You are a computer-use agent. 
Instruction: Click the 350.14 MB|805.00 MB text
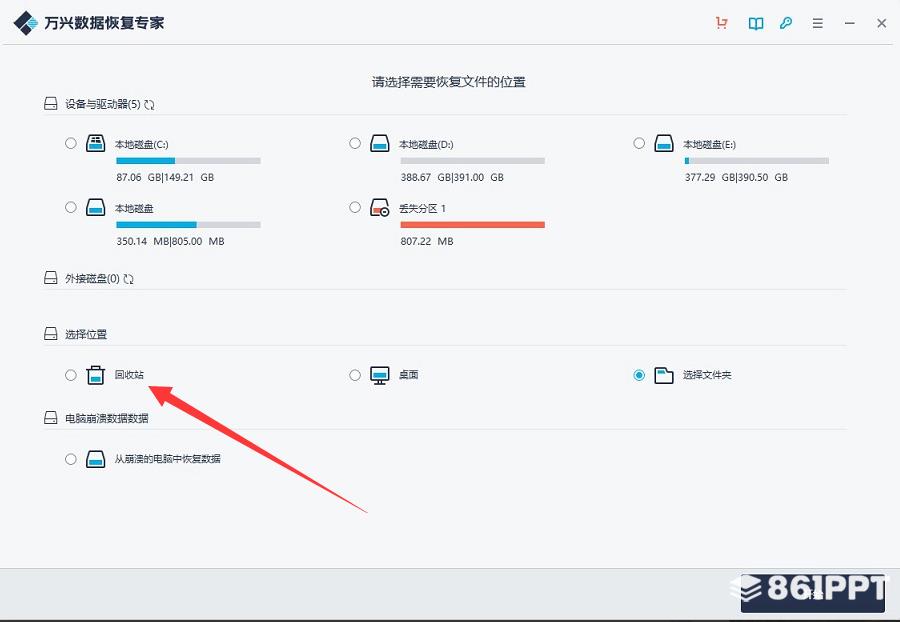point(170,242)
